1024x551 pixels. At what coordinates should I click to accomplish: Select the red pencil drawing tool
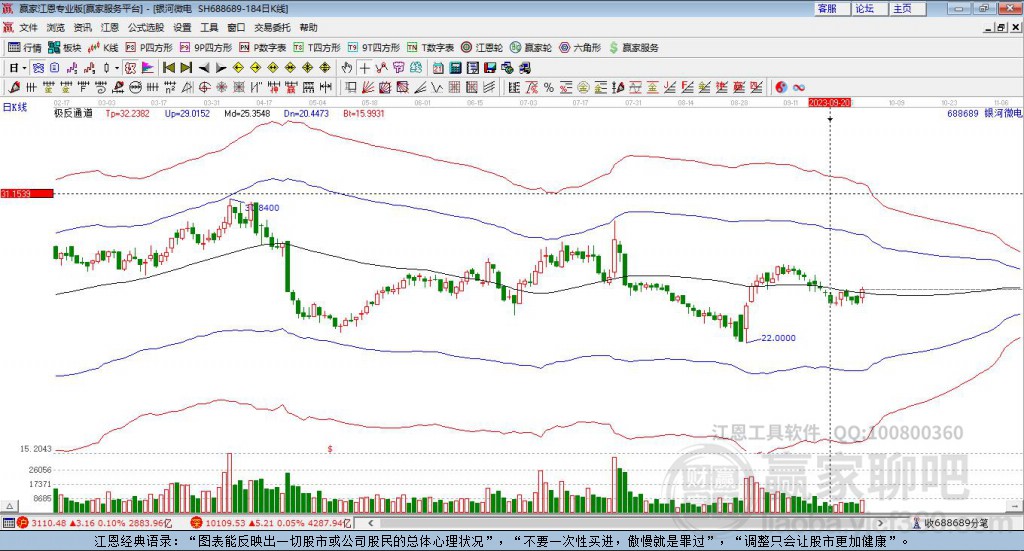14,87
